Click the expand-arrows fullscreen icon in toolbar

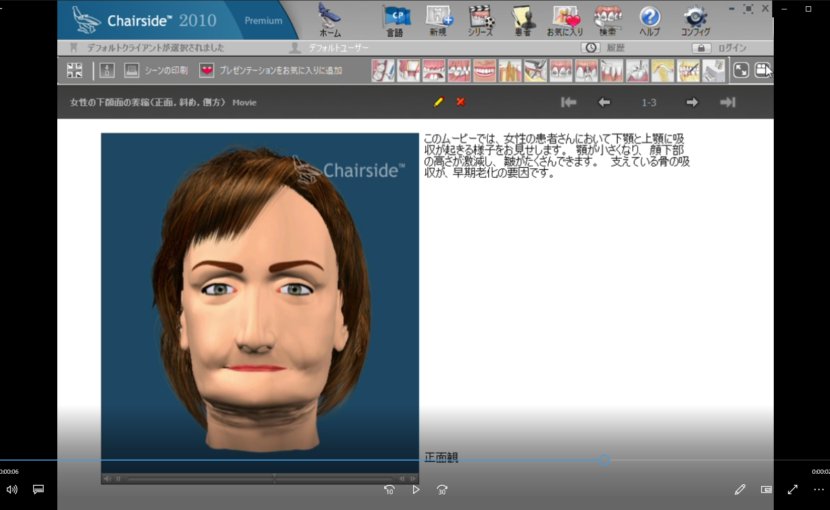point(741,70)
